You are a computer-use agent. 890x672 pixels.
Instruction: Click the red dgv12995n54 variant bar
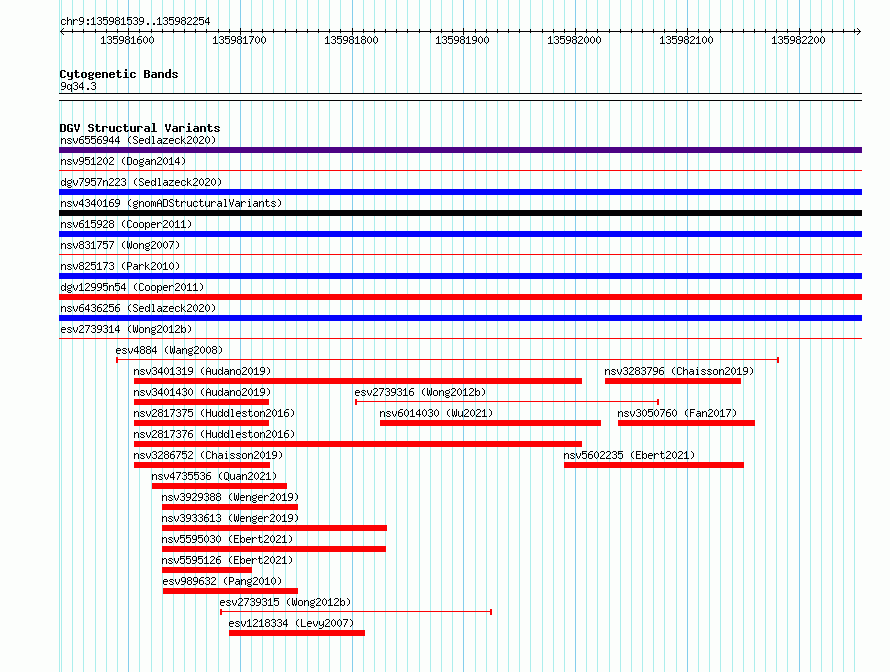point(460,297)
